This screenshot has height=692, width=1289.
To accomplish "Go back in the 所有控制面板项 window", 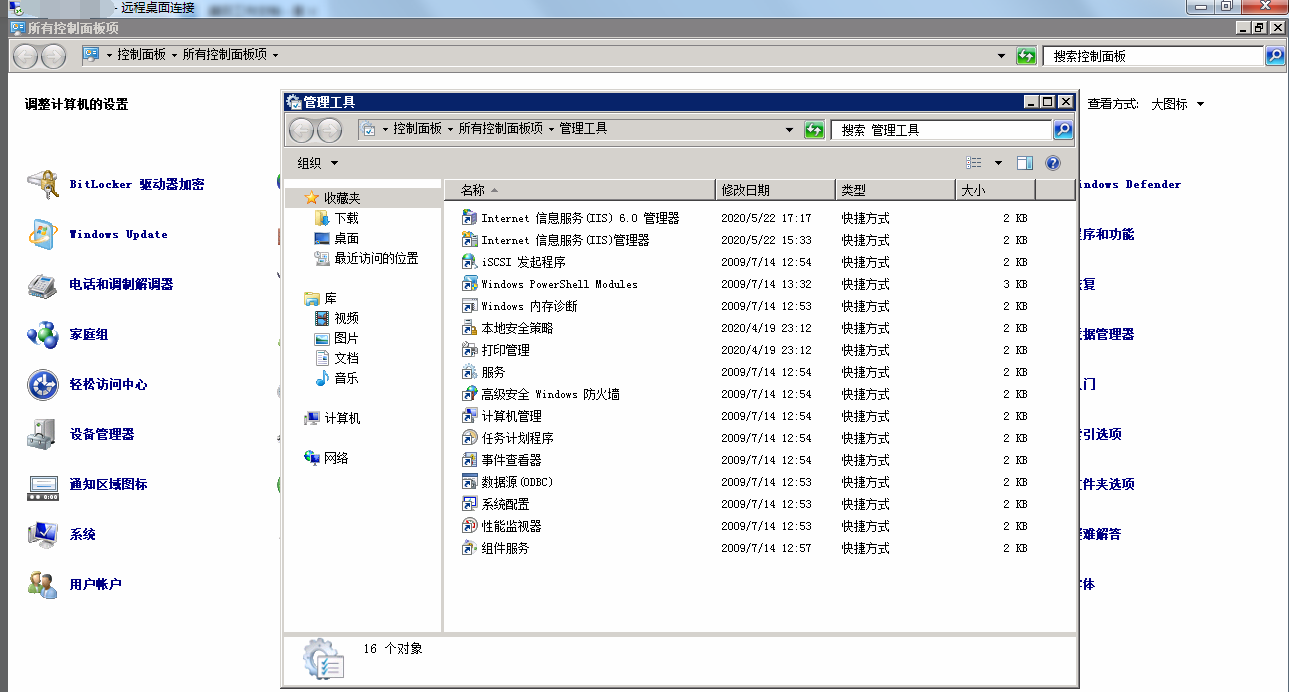I will (26, 56).
